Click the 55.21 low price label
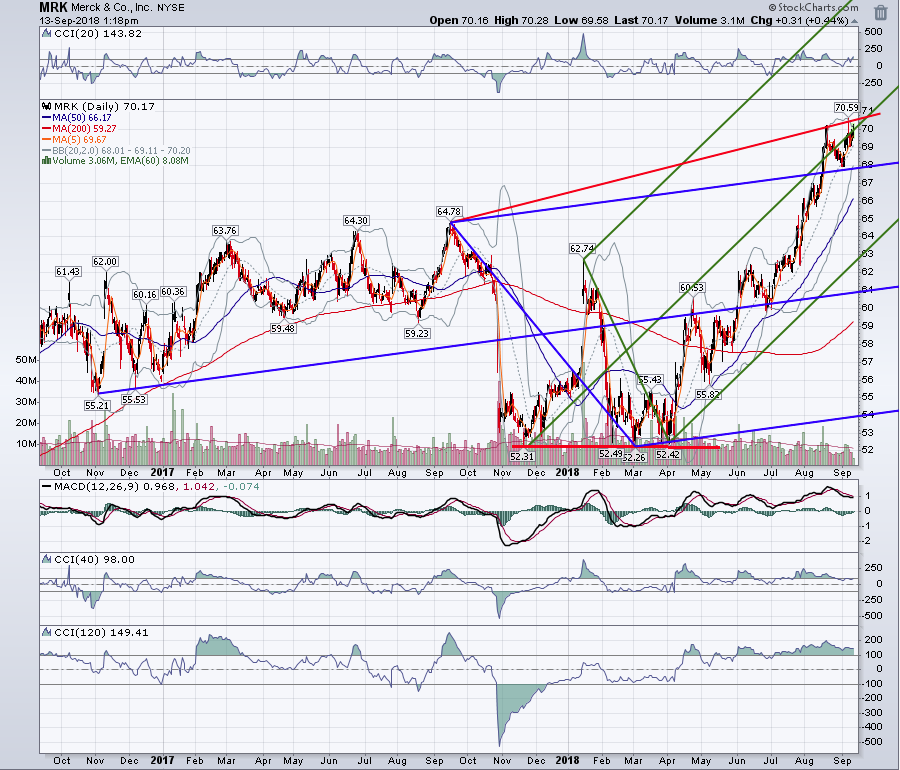Viewport: 900px width, 770px height. click(96, 405)
